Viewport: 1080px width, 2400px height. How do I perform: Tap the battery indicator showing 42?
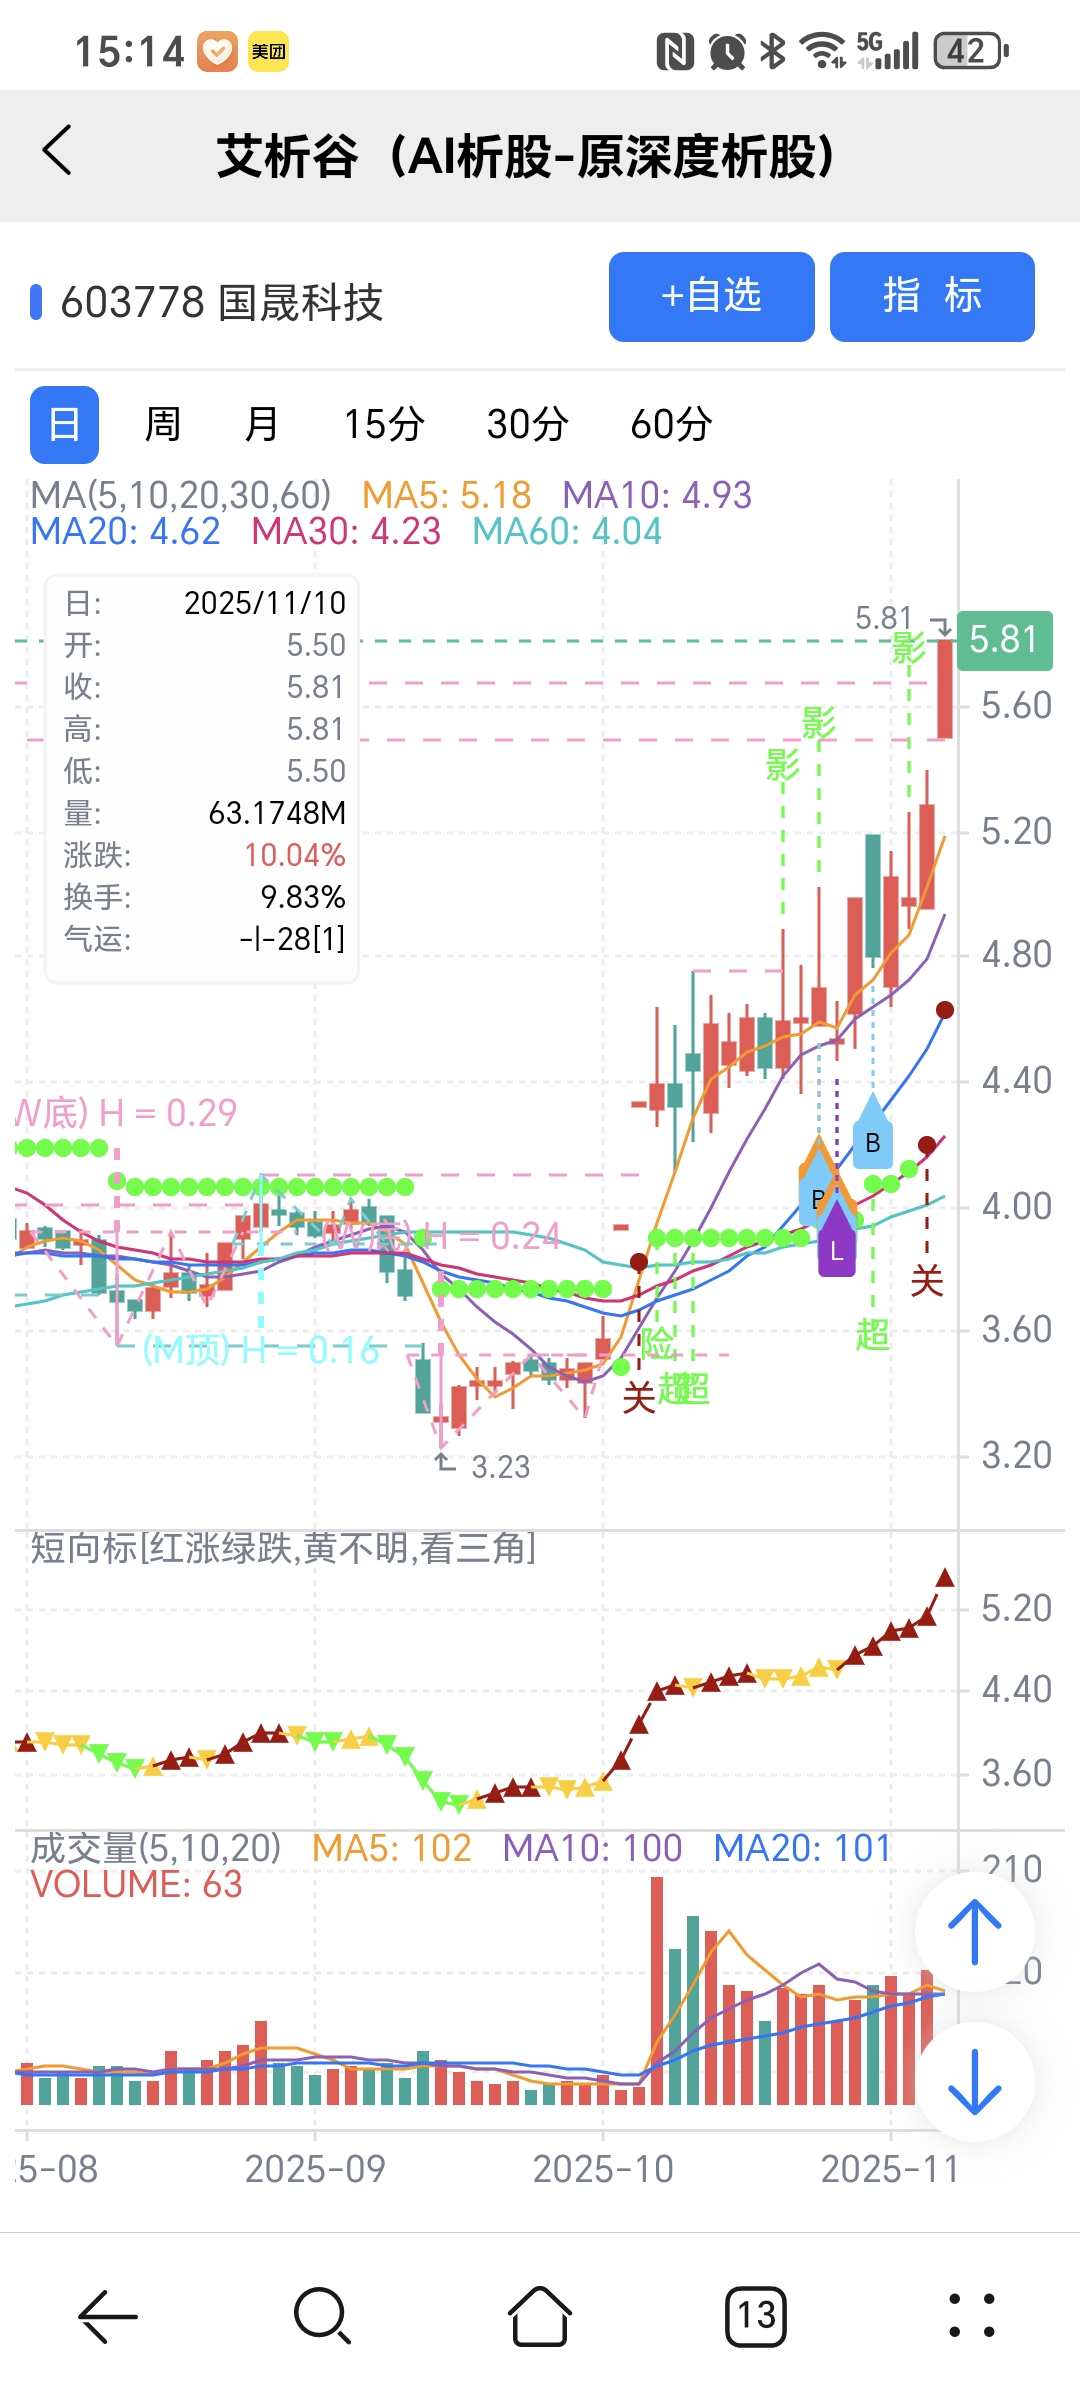coord(970,51)
